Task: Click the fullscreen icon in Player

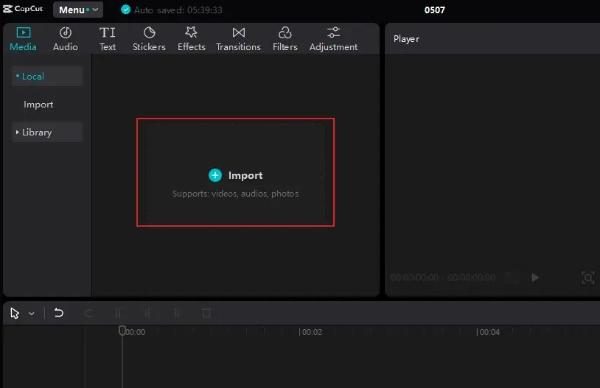Action: (588, 278)
